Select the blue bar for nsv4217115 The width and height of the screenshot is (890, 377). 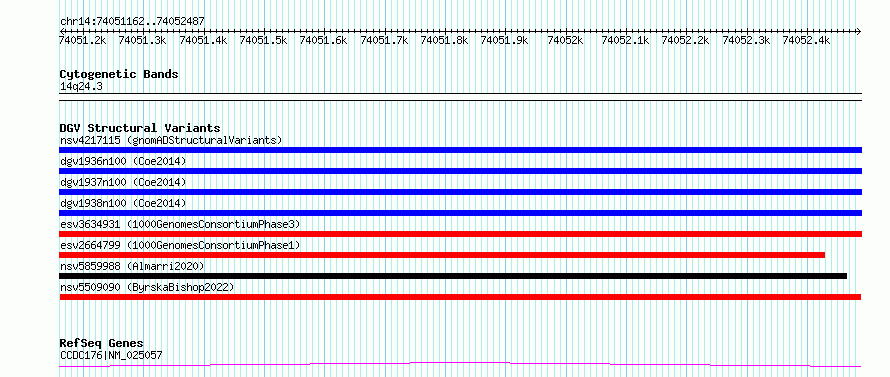click(460, 150)
